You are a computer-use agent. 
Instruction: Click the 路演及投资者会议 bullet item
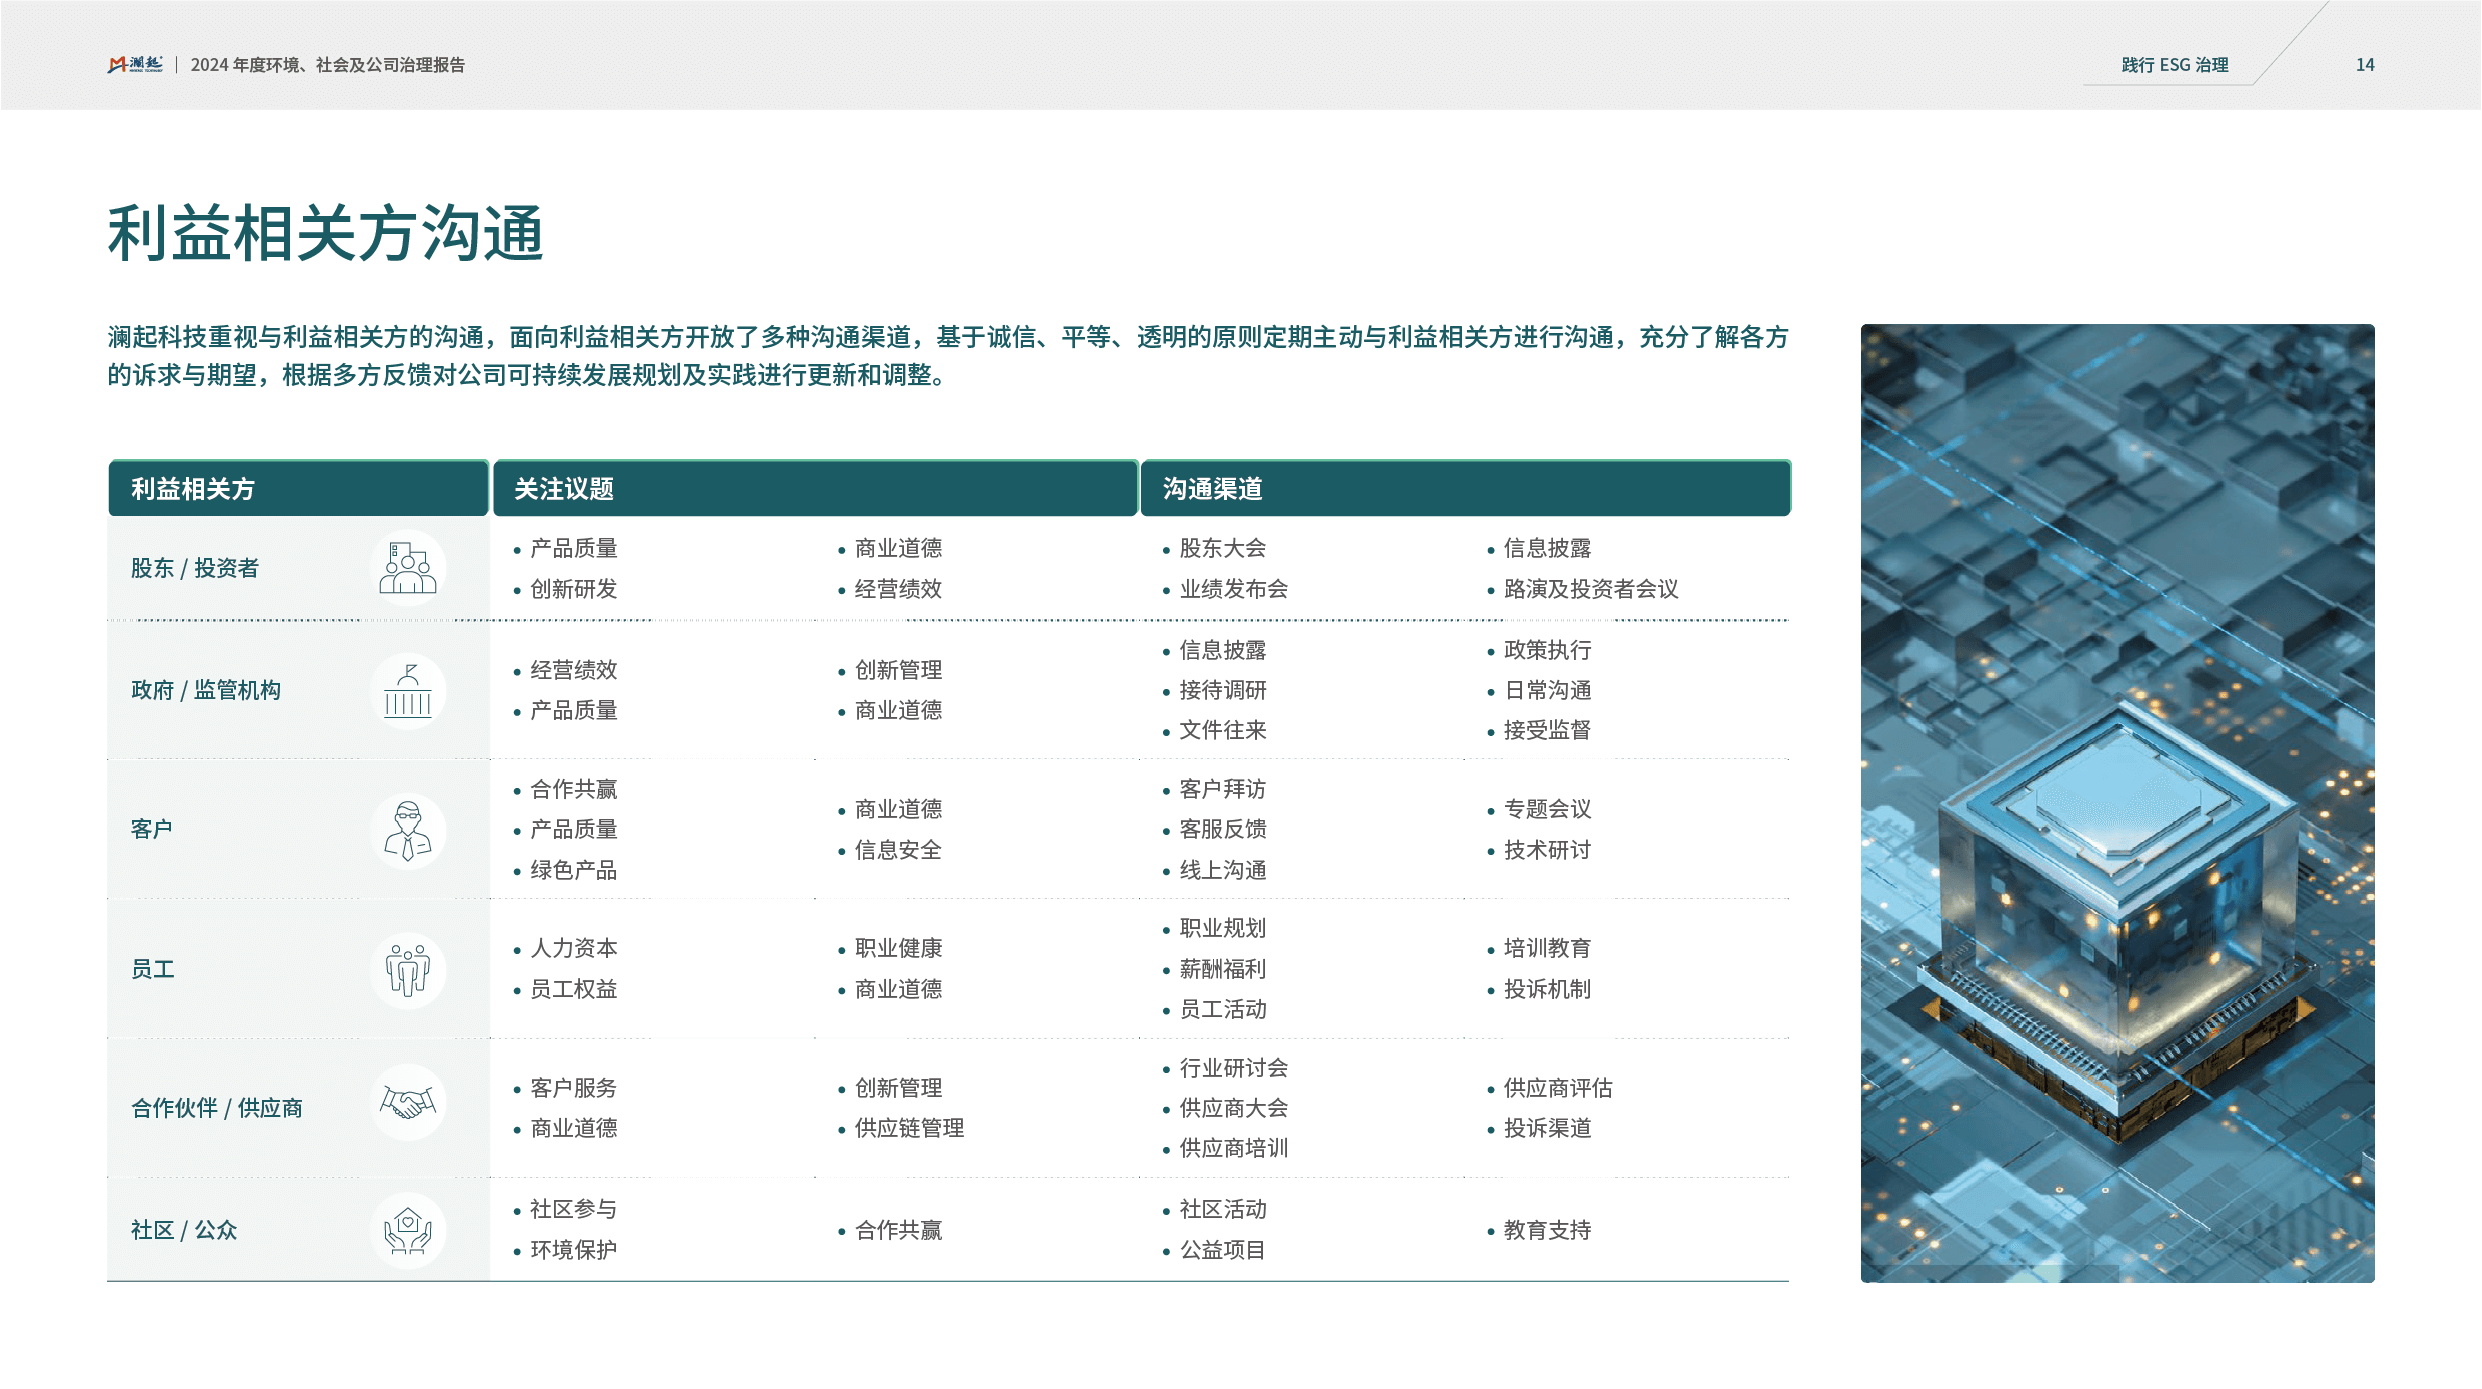pyautogui.click(x=1590, y=590)
